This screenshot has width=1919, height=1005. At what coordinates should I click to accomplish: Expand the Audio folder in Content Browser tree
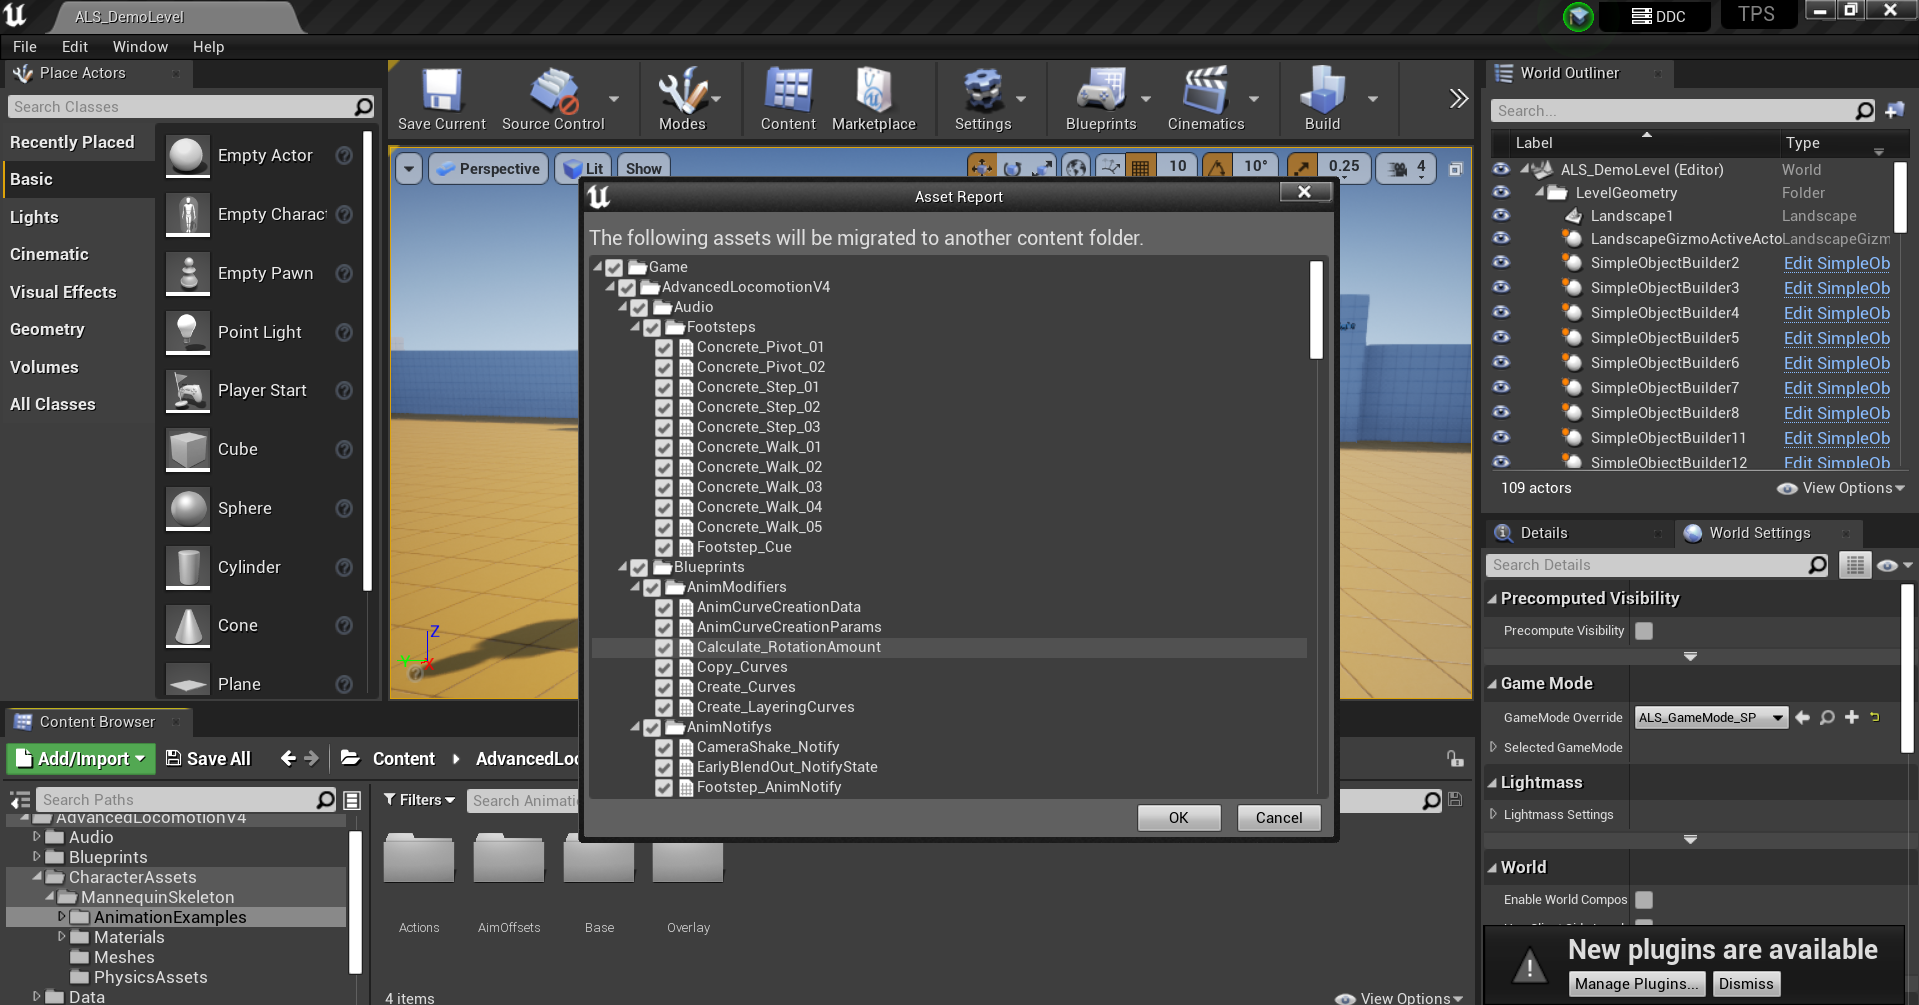tap(37, 836)
